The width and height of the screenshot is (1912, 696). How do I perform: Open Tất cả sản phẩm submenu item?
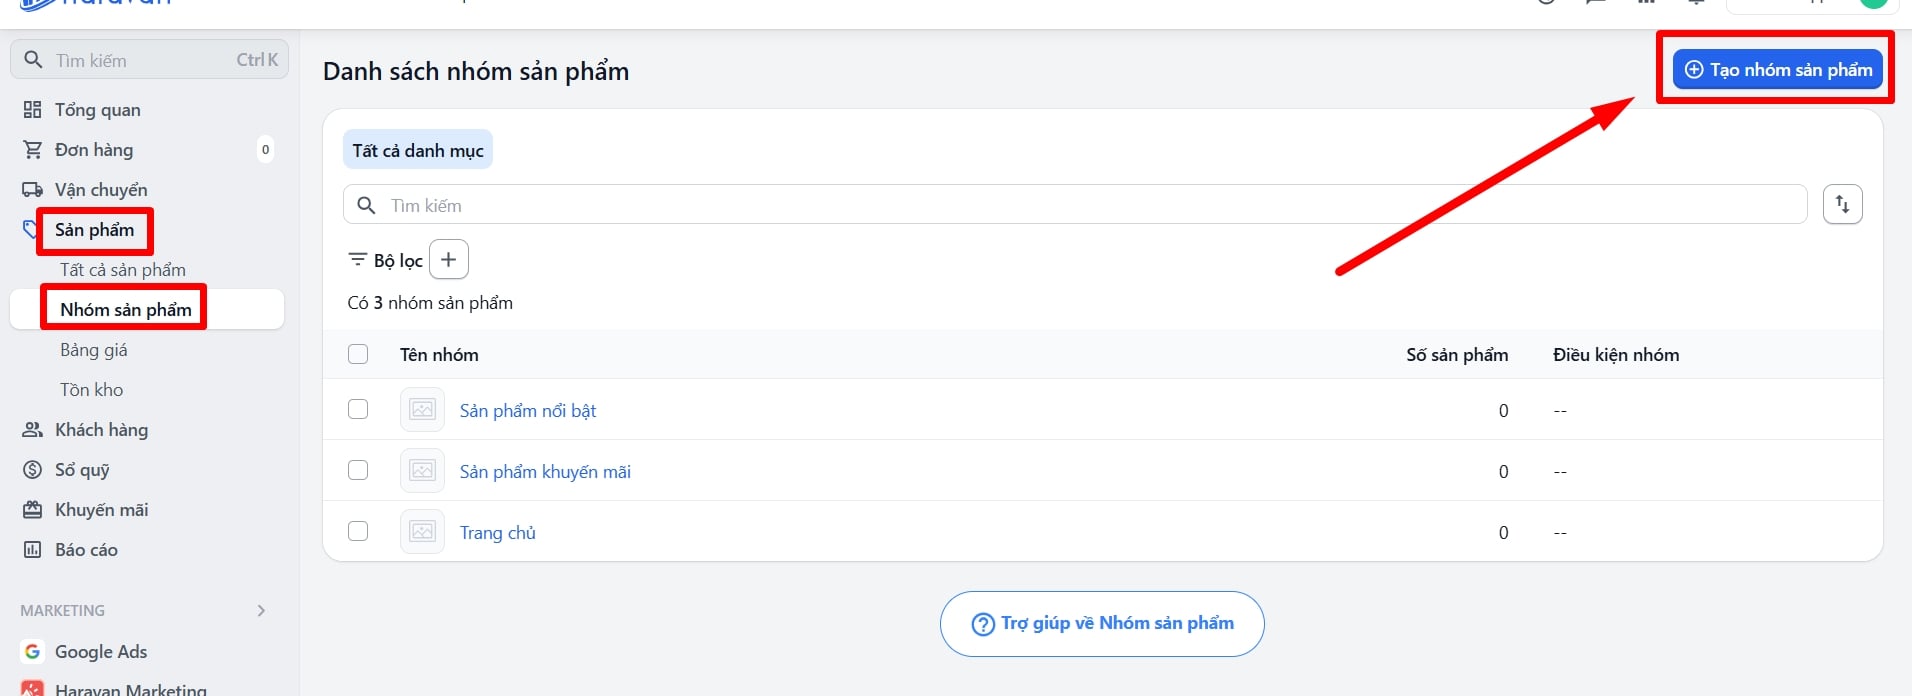click(x=123, y=270)
